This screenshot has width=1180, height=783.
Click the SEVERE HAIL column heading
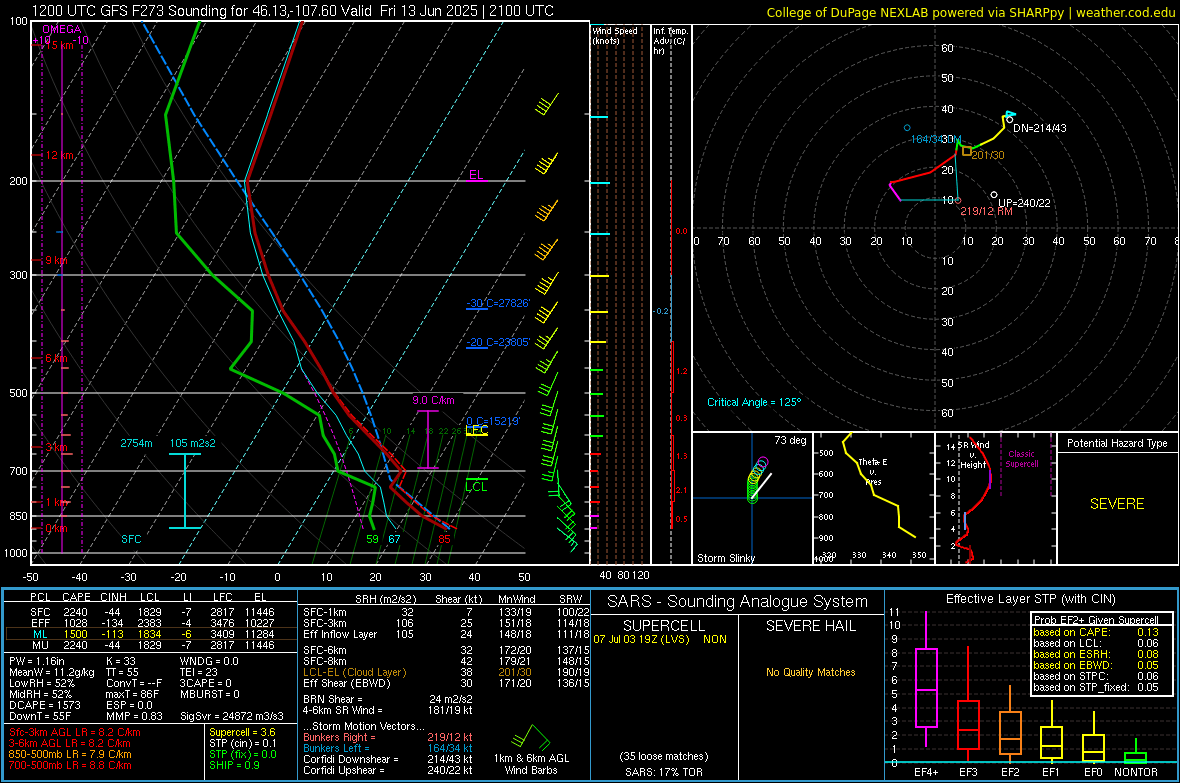[x=810, y=626]
